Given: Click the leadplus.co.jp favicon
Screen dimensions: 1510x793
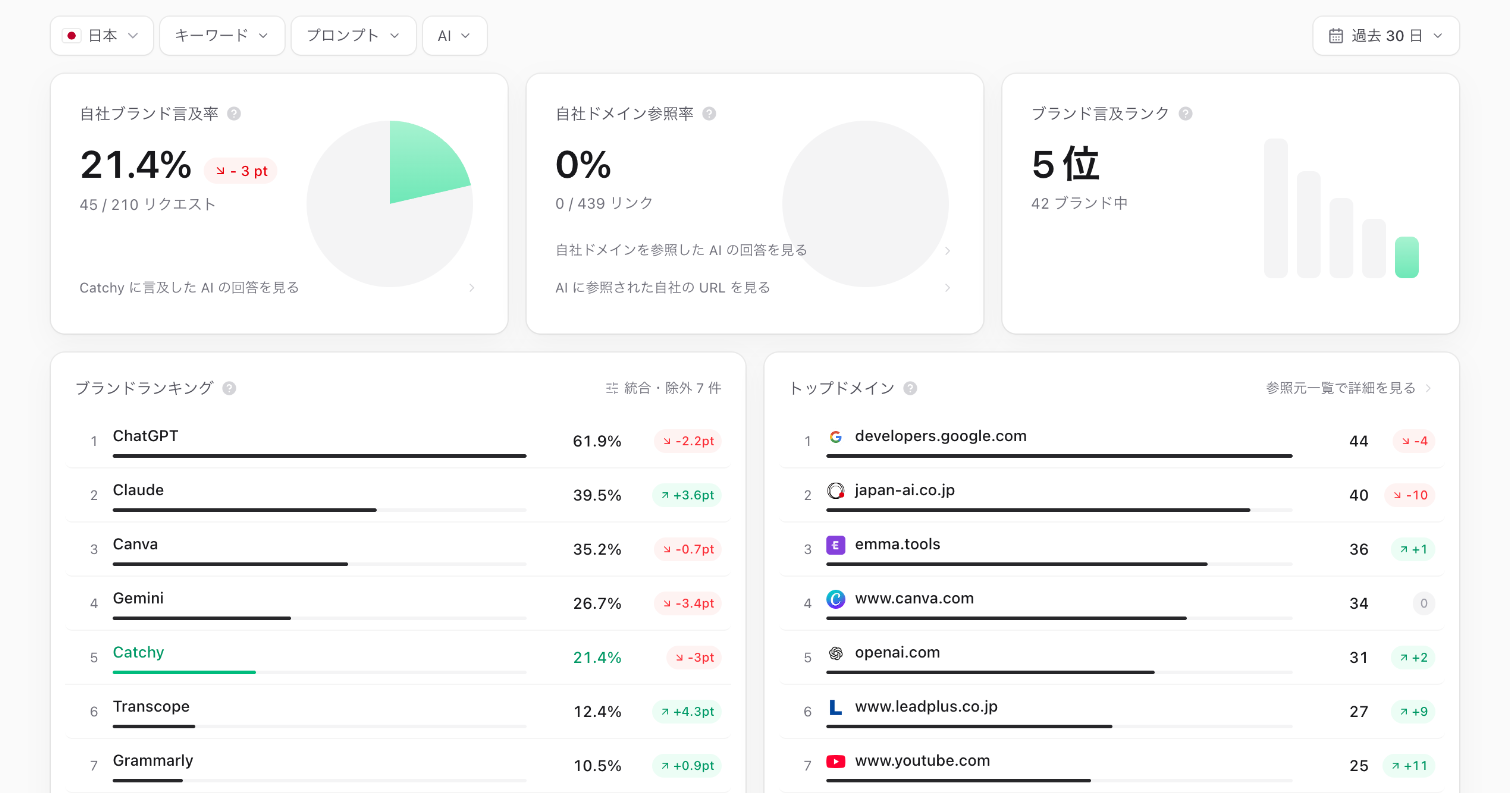Looking at the screenshot, I should 836,707.
